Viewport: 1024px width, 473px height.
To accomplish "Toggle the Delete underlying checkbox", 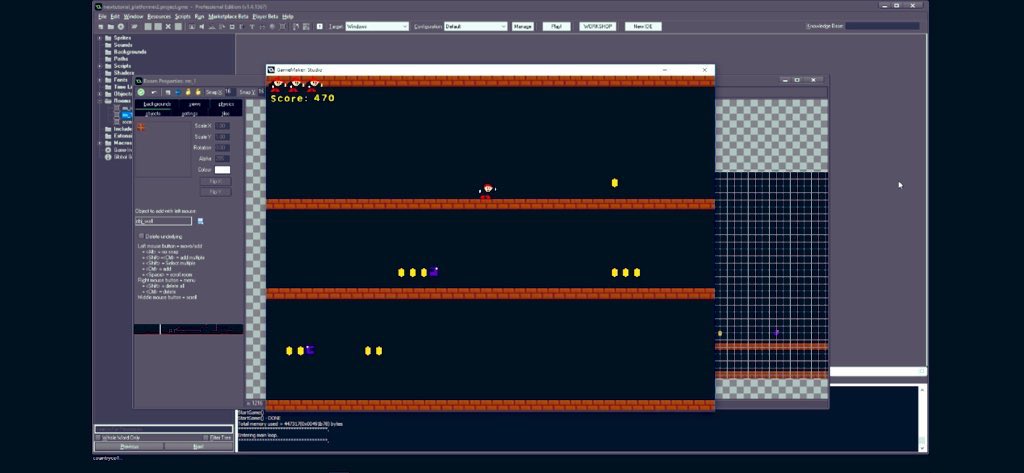I will click(x=141, y=236).
